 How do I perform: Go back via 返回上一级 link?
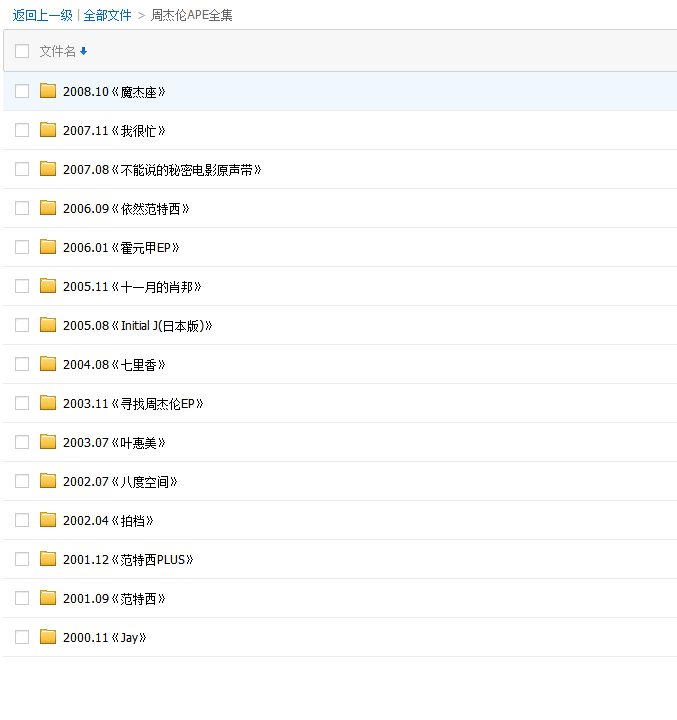point(43,15)
